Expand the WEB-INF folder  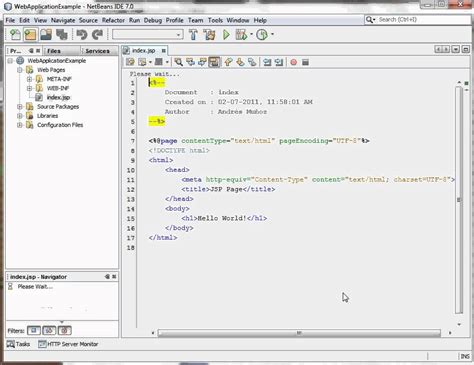click(x=29, y=88)
